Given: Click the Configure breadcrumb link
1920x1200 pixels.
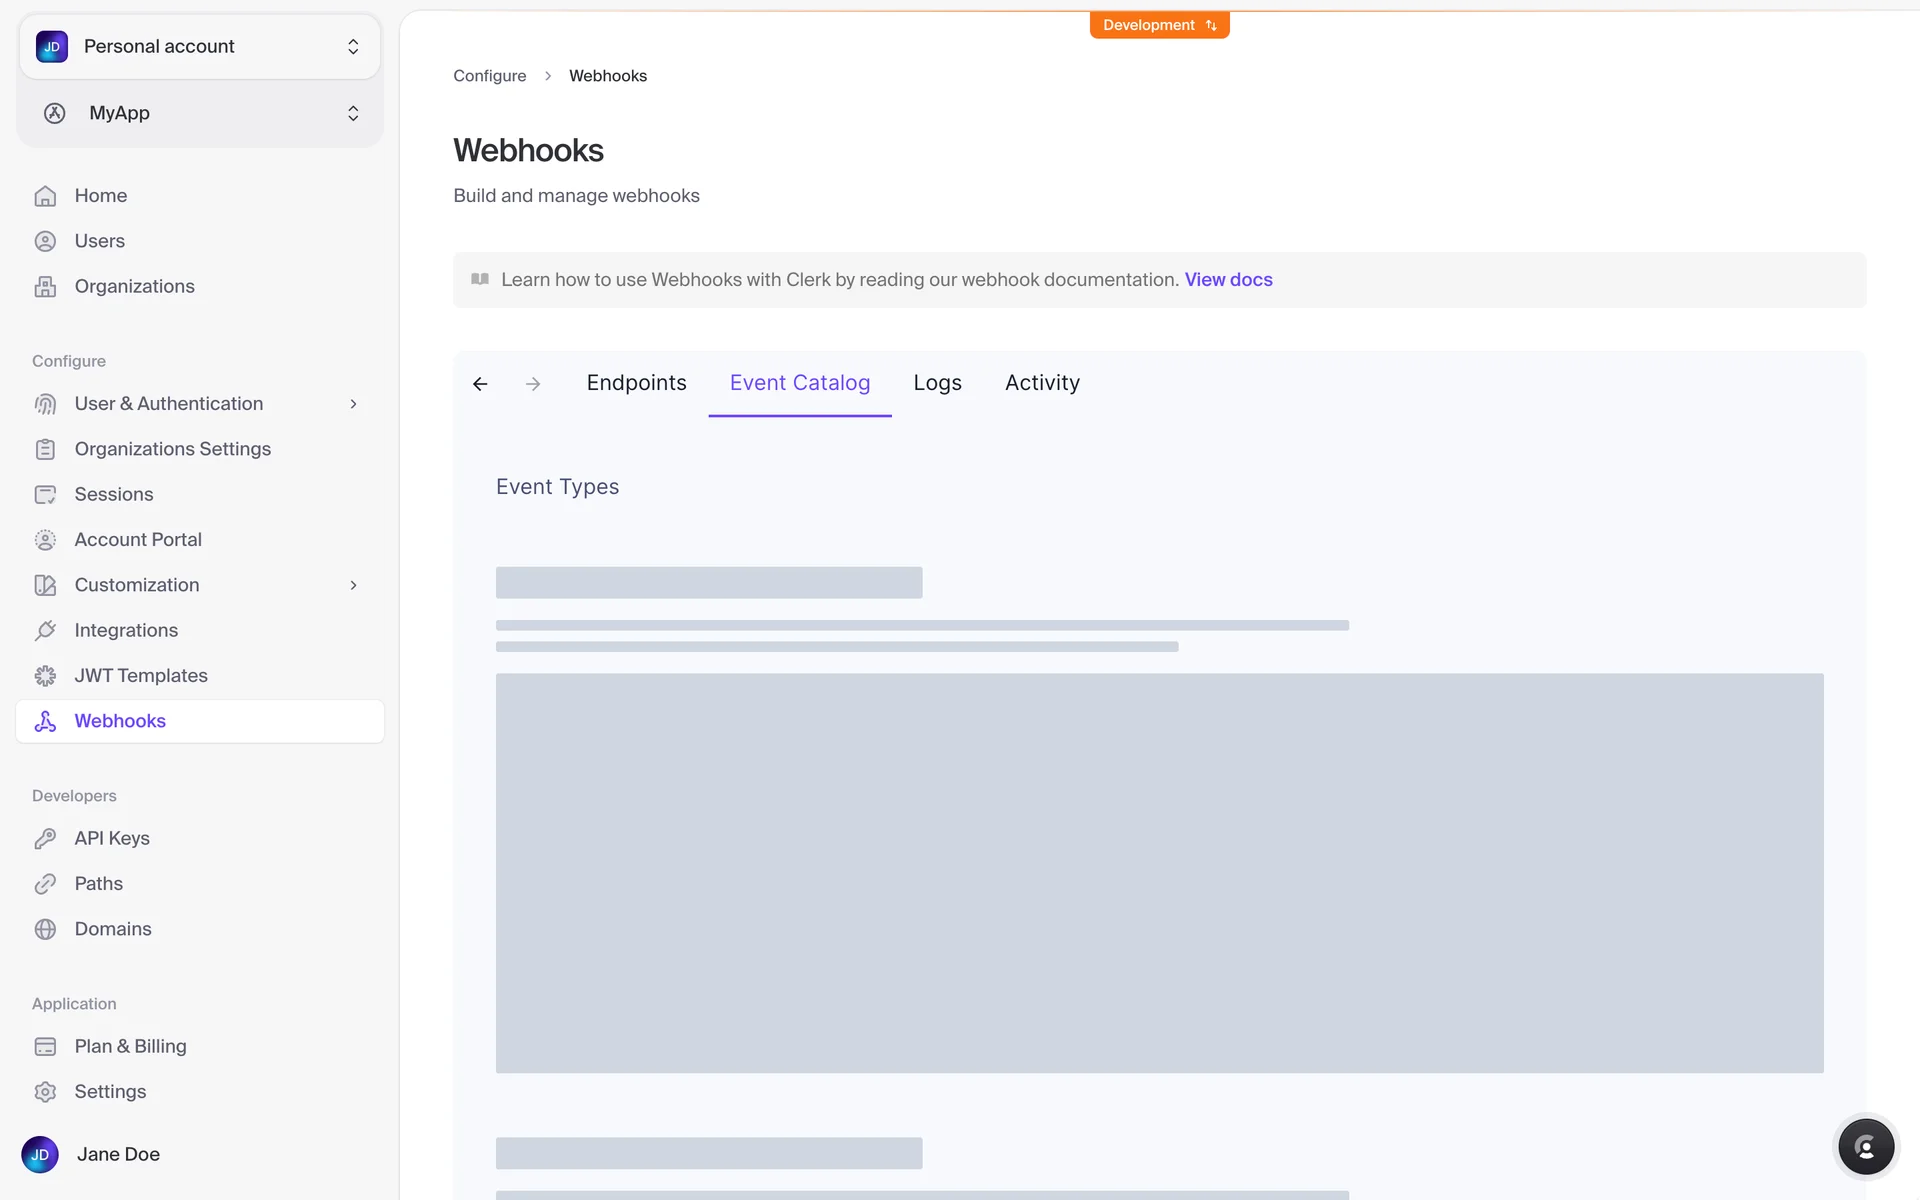Looking at the screenshot, I should [489, 76].
